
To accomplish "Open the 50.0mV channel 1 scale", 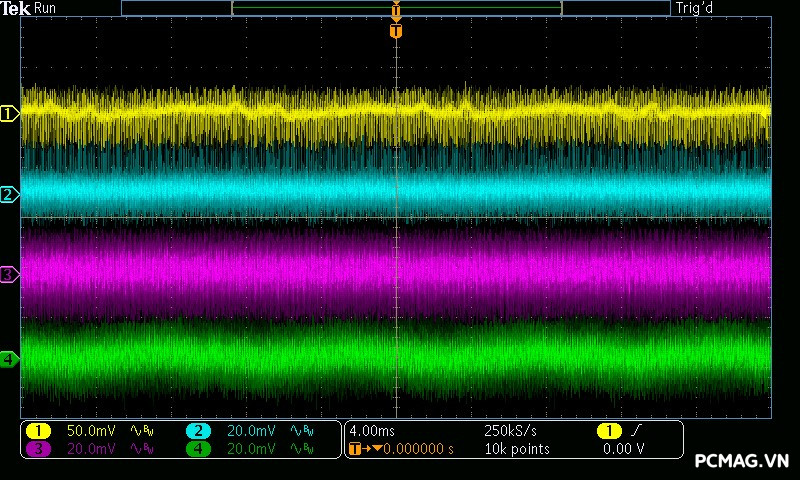I will tap(90, 431).
